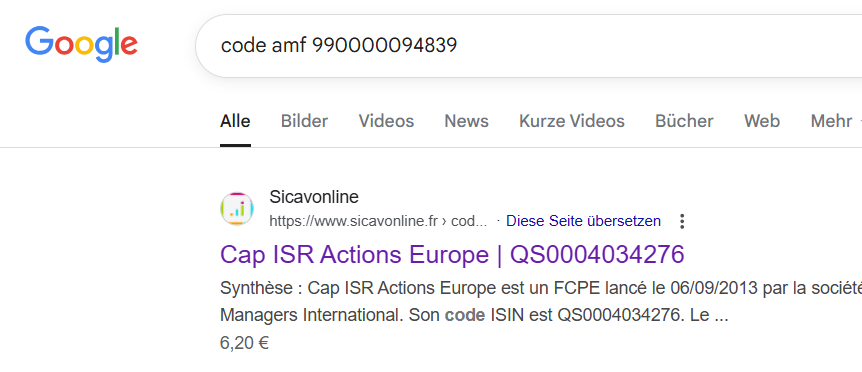Open the Bücher search tab
This screenshot has width=862, height=372.
[x=684, y=121]
